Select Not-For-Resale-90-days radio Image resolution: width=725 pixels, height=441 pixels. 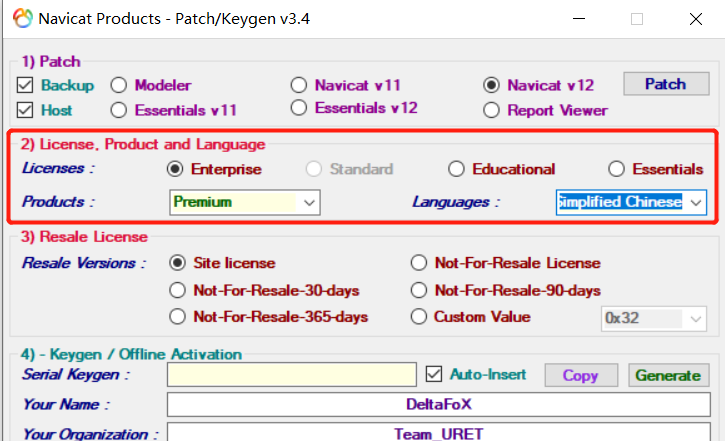coord(419,290)
